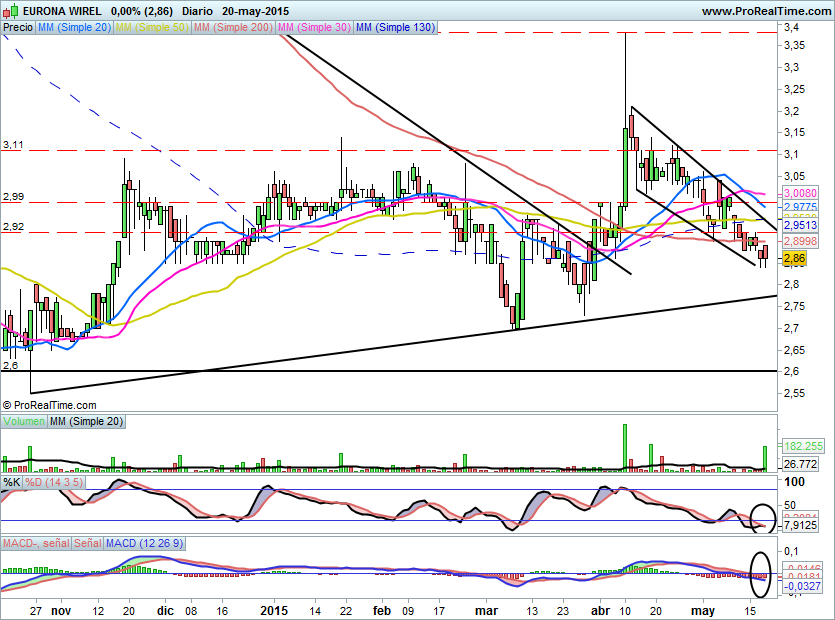
Task: Click the 3,4 price scale label
Action: pos(791,27)
